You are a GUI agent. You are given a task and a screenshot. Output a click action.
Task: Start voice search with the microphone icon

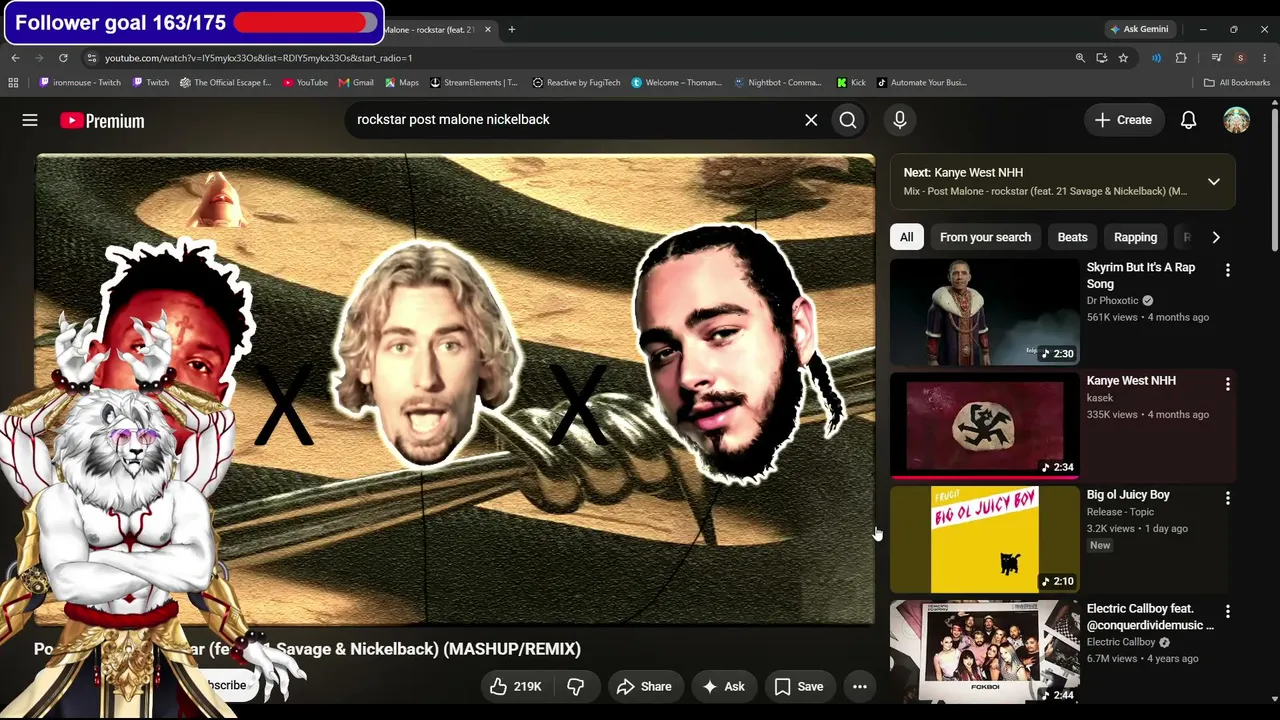click(900, 120)
